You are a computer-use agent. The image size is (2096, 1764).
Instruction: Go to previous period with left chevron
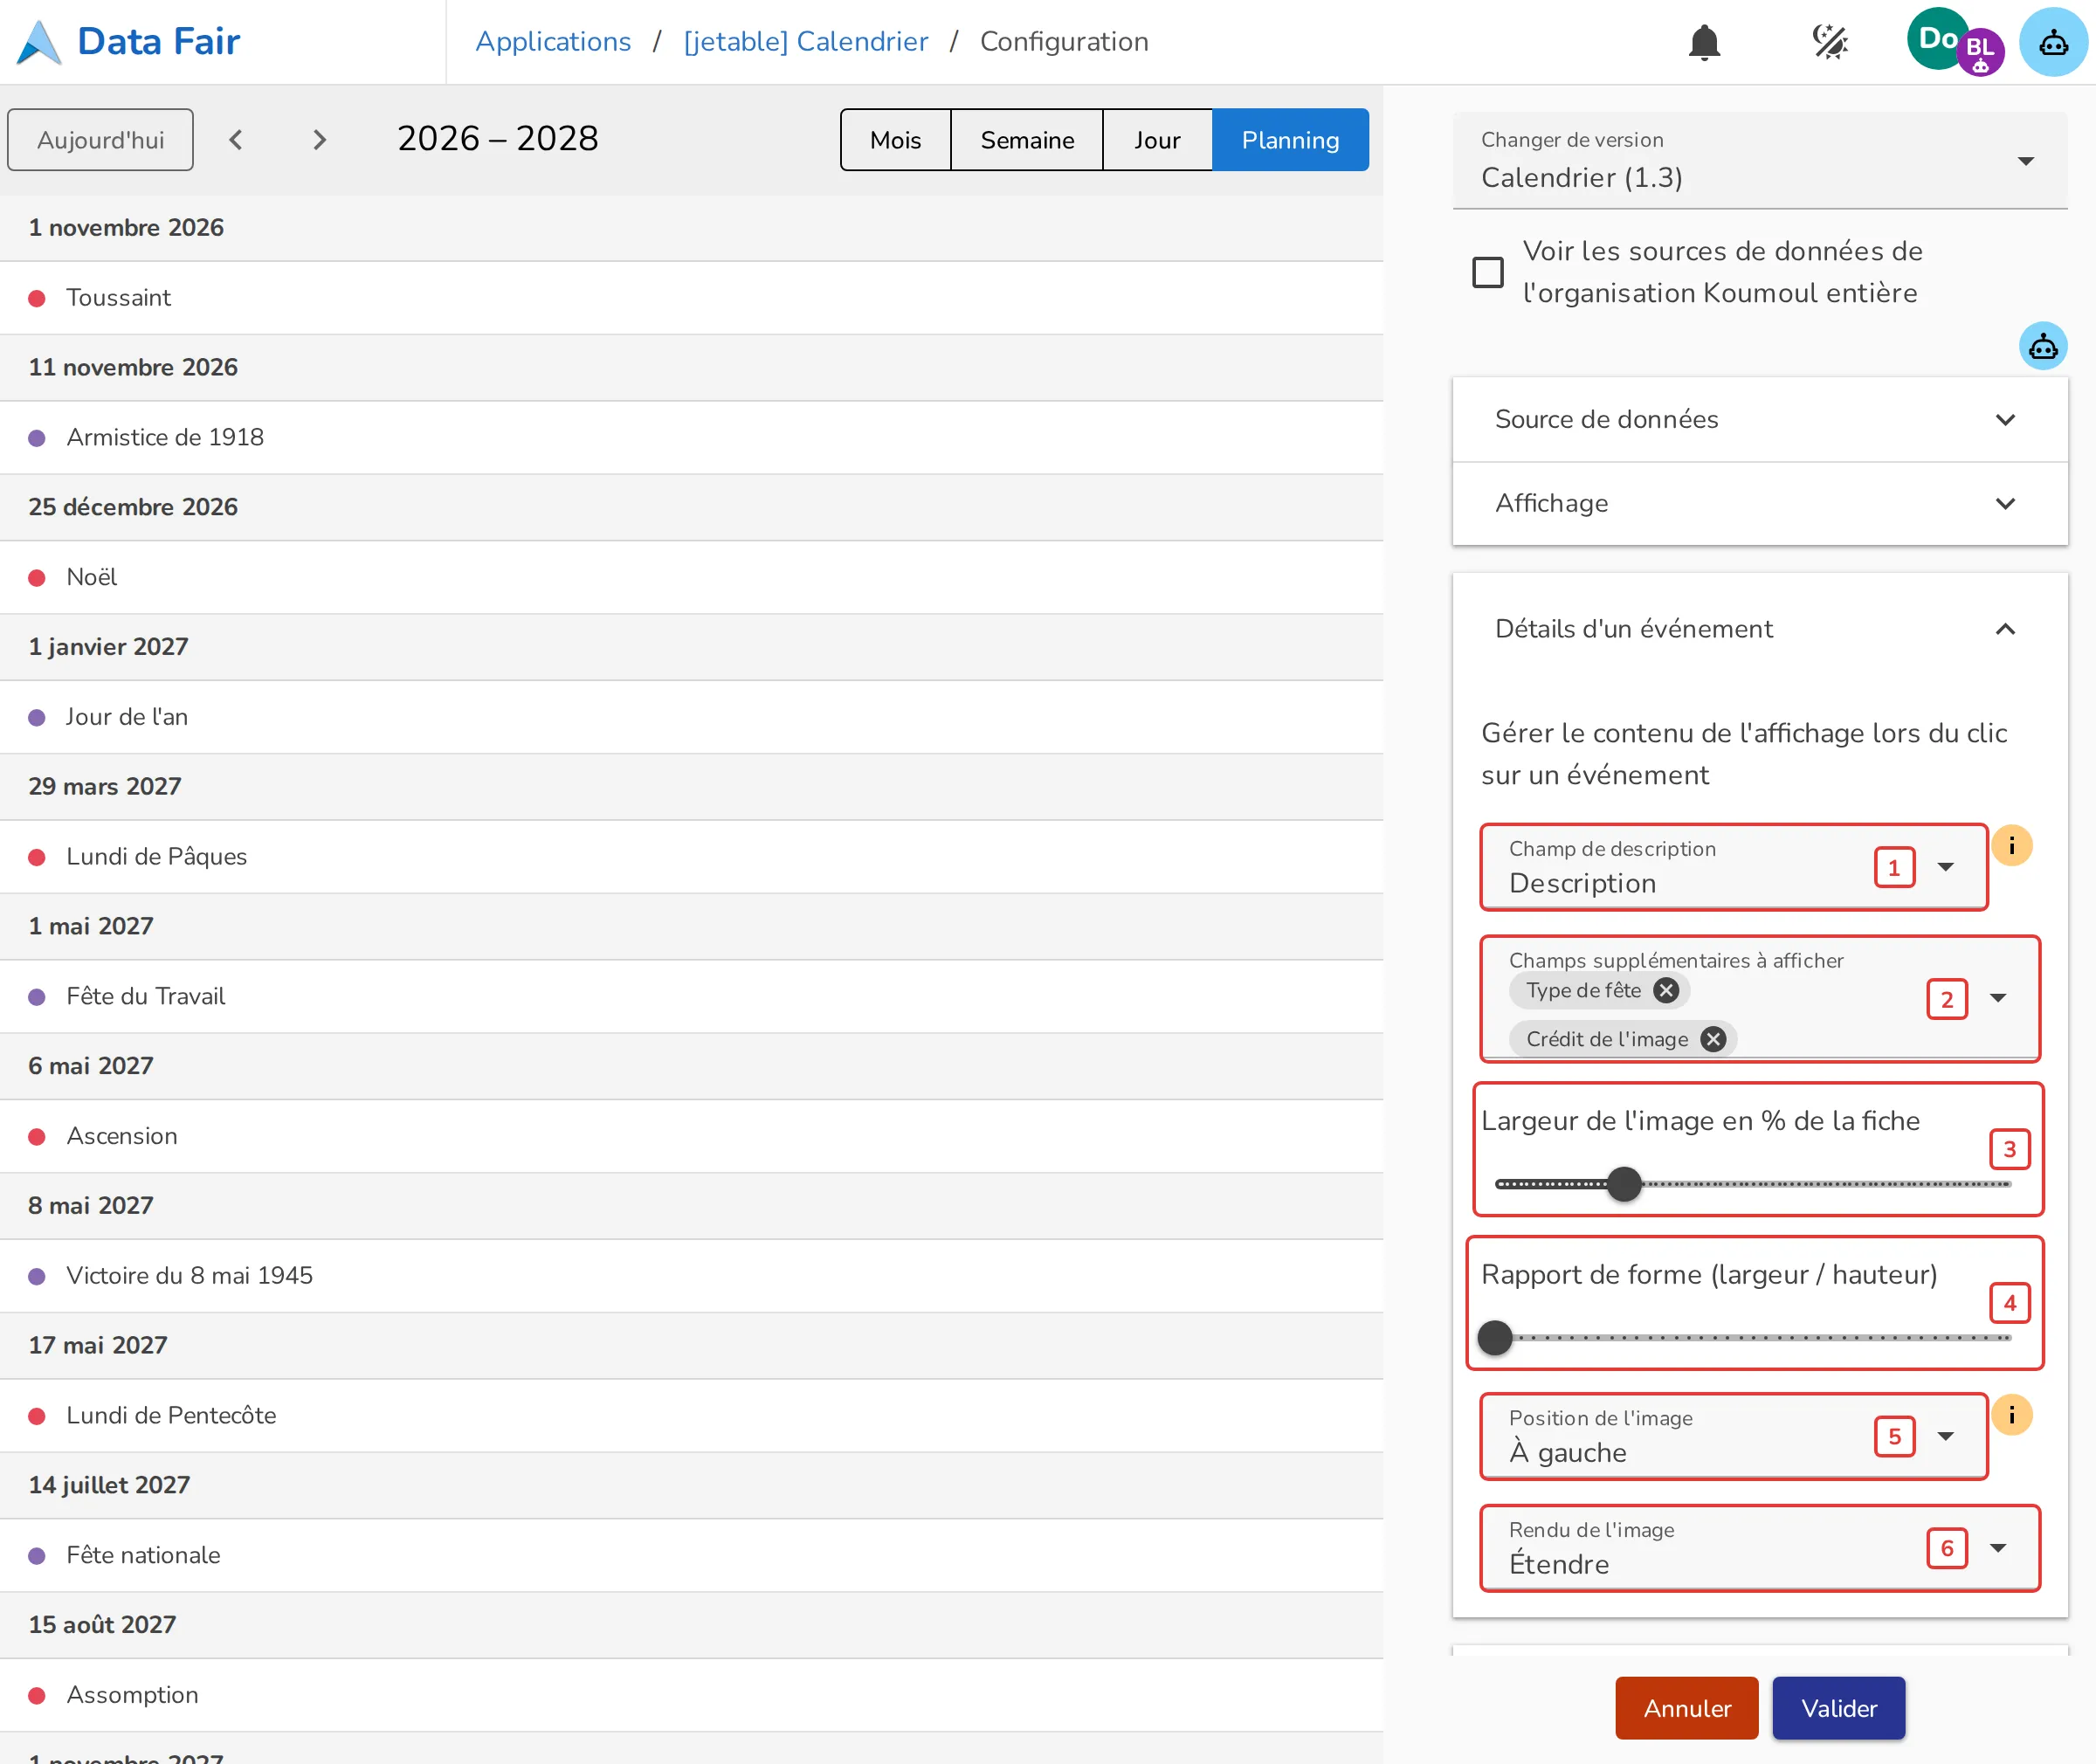(x=236, y=140)
